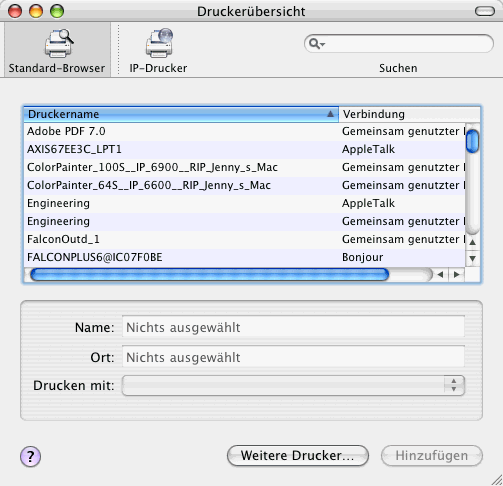The image size is (503, 486).
Task: Select the Adobe PDF 7.0 printer row
Action: point(244,131)
